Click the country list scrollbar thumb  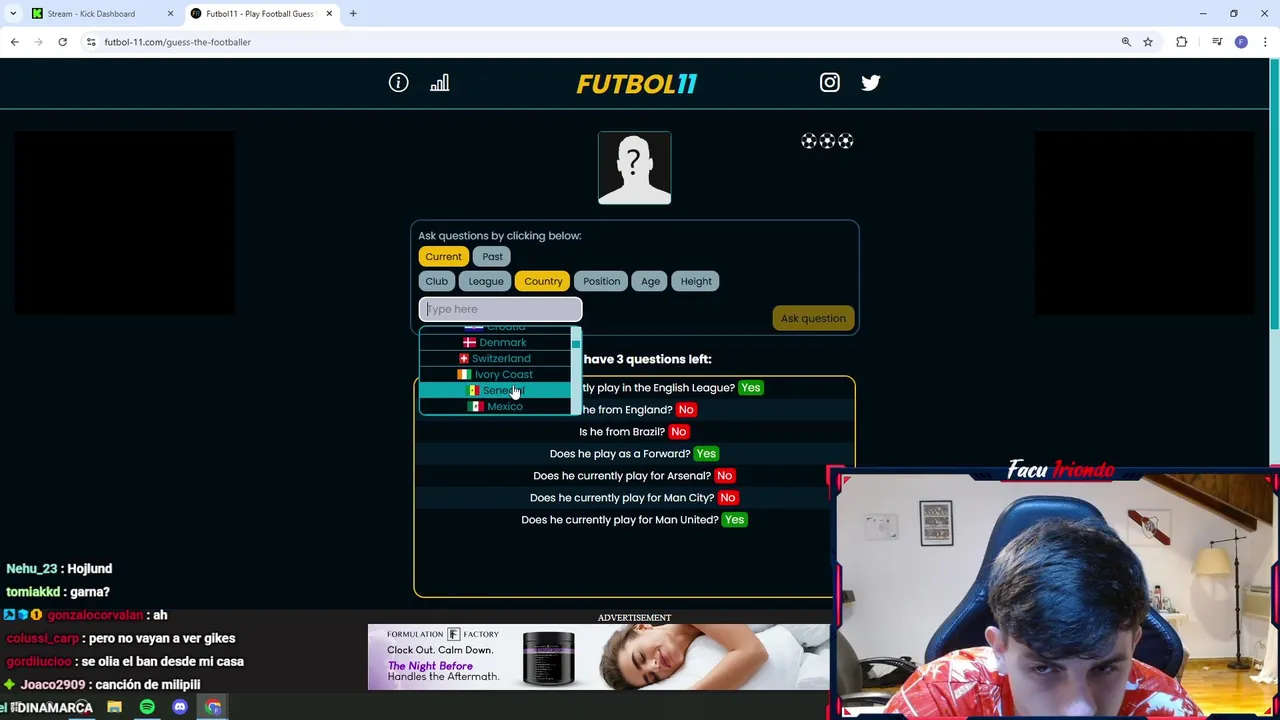click(x=576, y=343)
